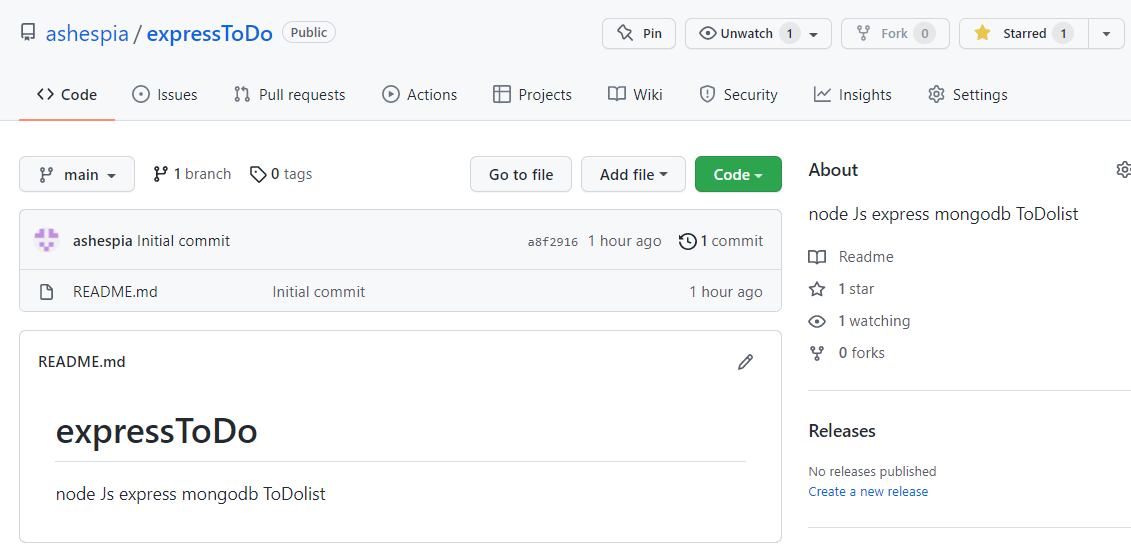This screenshot has height=554, width=1131.
Task: Open the Projects tab
Action: point(532,94)
